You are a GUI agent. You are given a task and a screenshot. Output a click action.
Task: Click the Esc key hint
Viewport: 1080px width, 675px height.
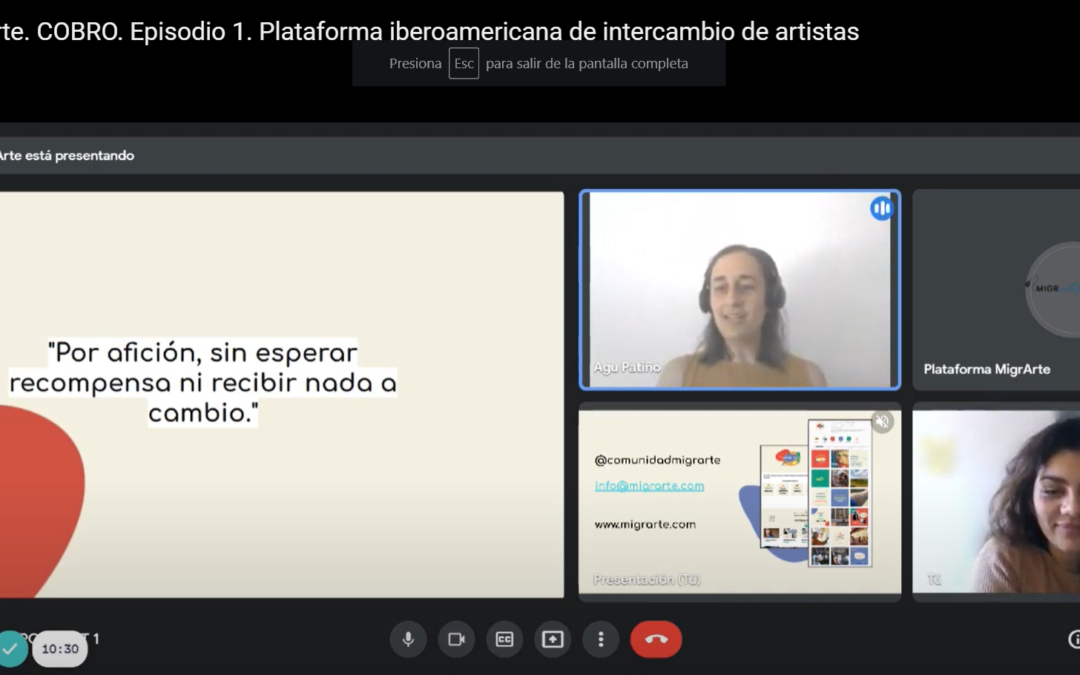(464, 63)
